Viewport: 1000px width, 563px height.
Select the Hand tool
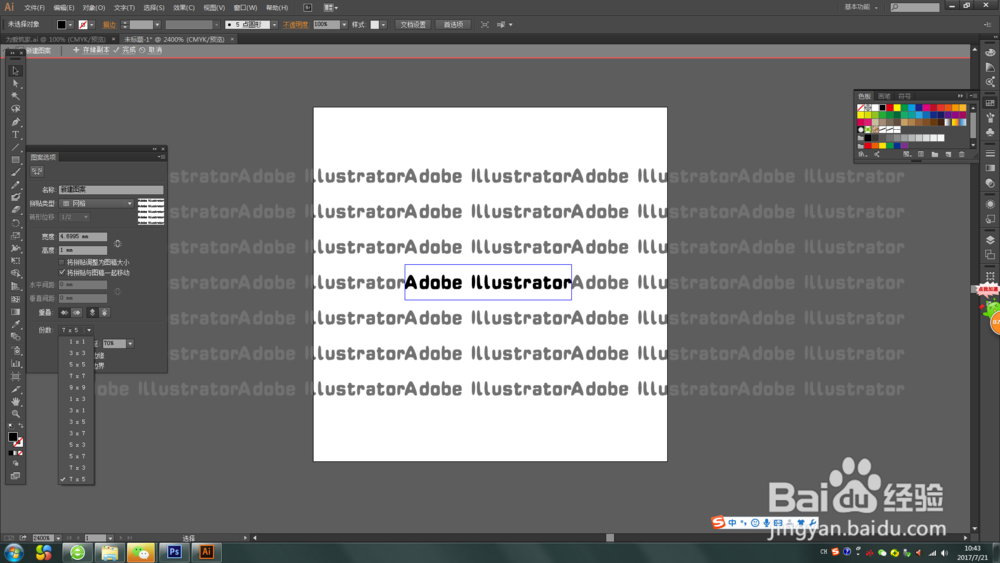pyautogui.click(x=15, y=402)
